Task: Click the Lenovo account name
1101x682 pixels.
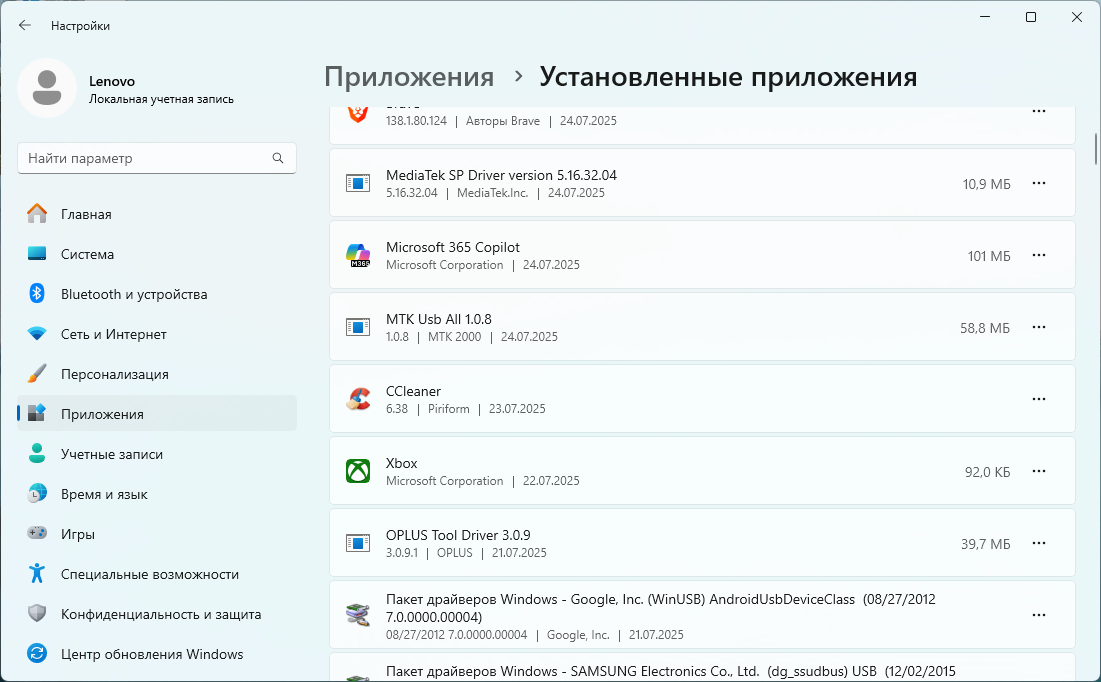Action: [112, 81]
